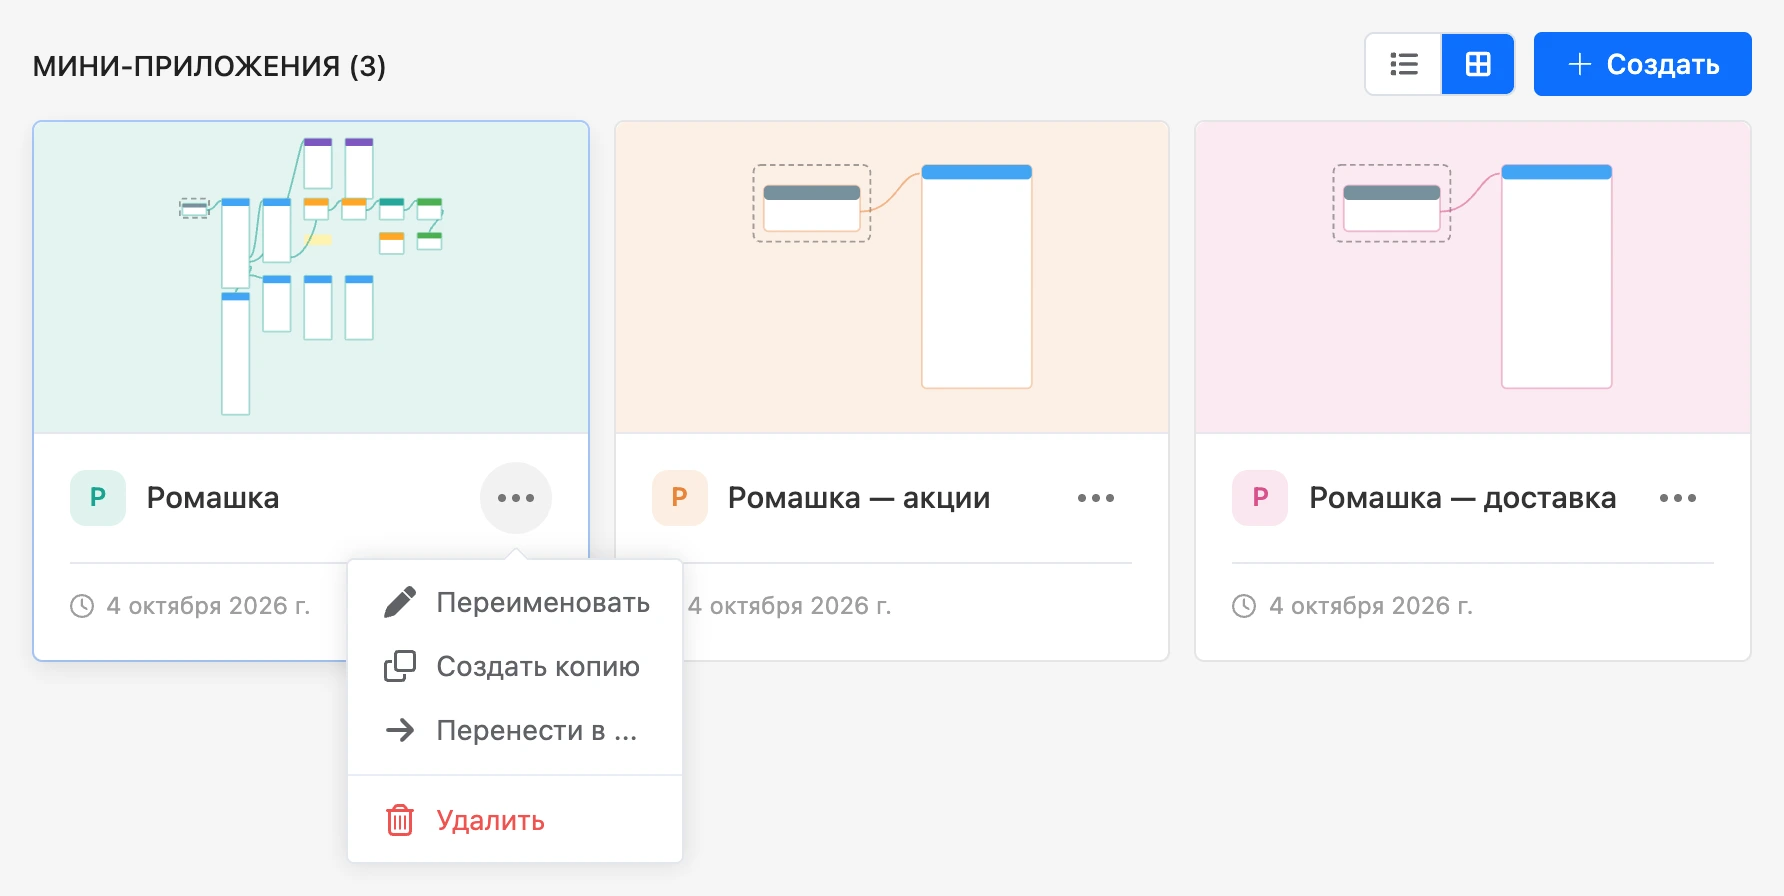Switch to list view

pyautogui.click(x=1403, y=64)
